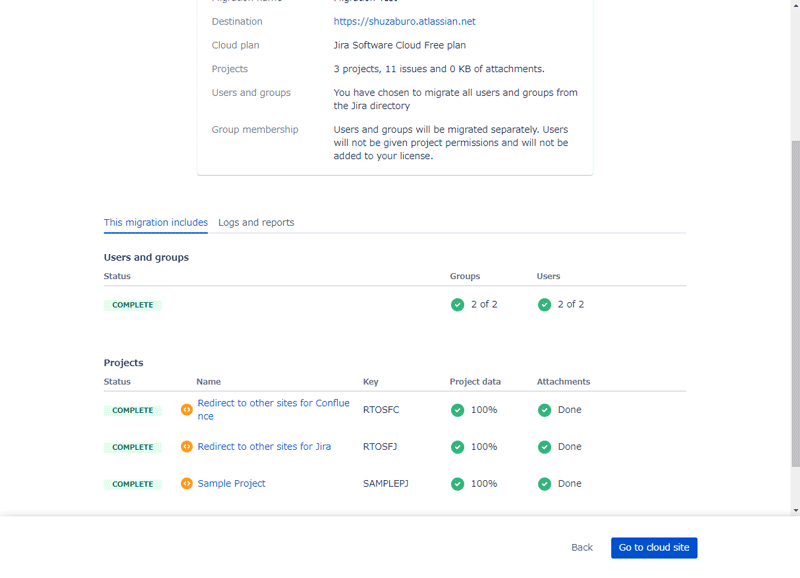Screen dimensions: 800x578
Task: Click the Group membership label
Action: click(255, 130)
